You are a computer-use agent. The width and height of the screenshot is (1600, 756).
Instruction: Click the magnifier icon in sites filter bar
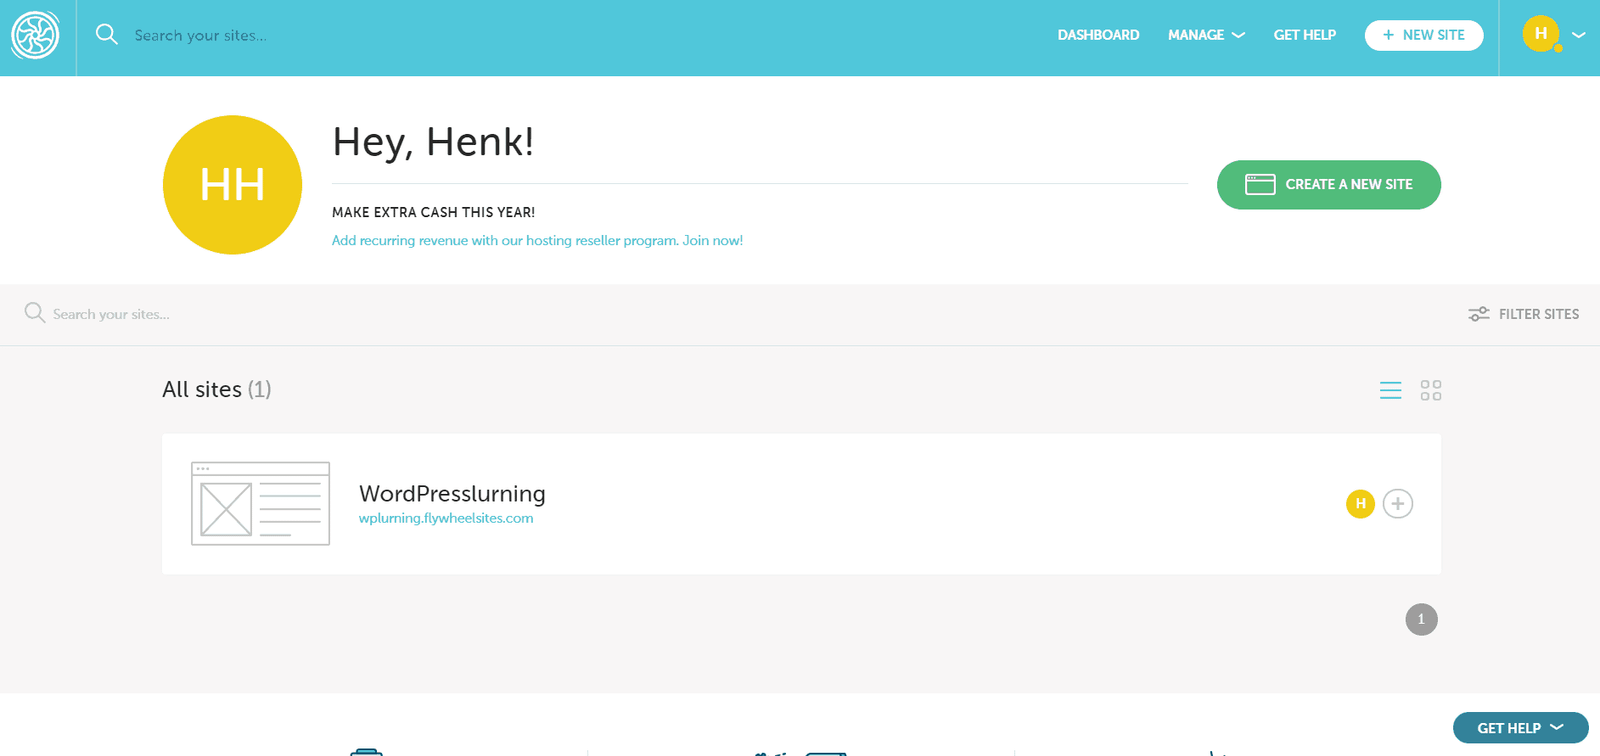(x=35, y=313)
